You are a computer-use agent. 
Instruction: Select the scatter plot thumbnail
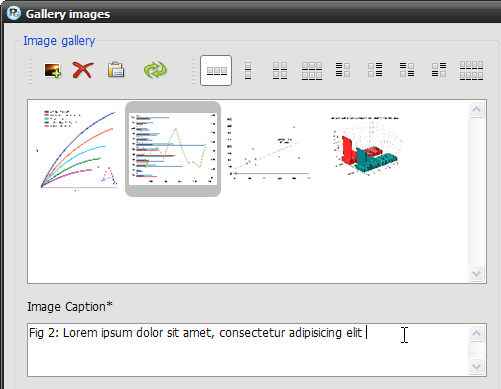[268, 148]
